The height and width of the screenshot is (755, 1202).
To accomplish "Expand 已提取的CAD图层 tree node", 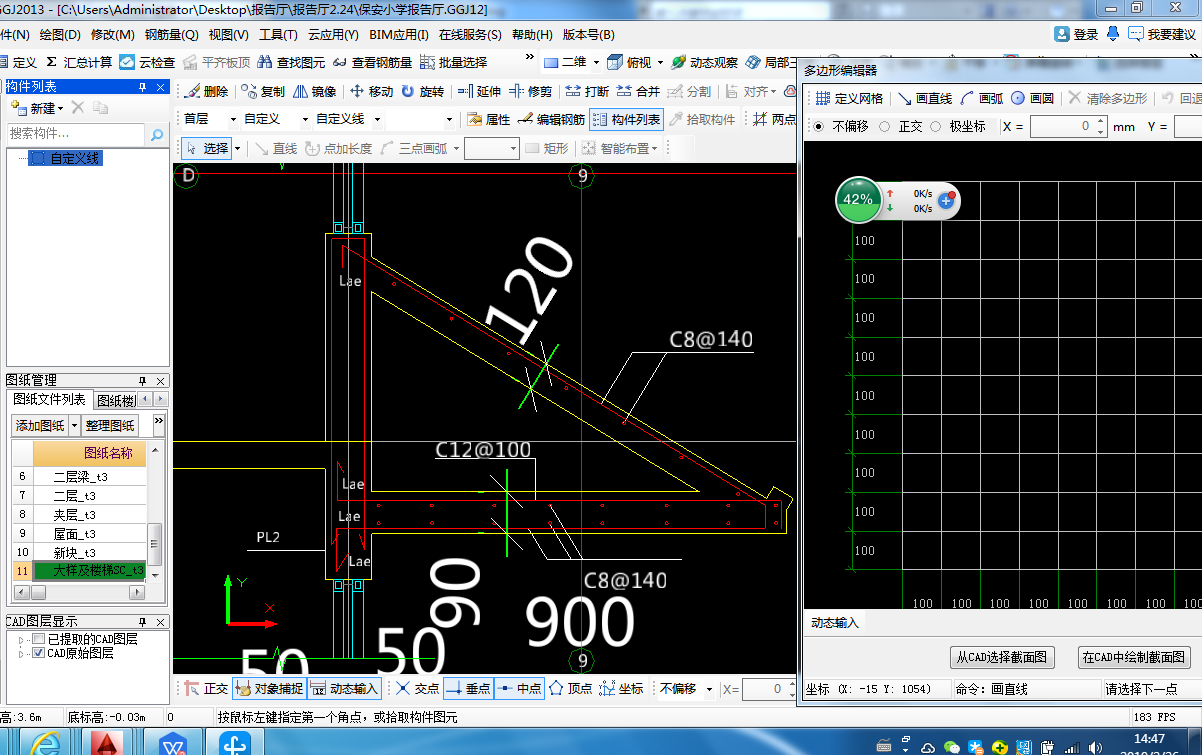I will 22,639.
